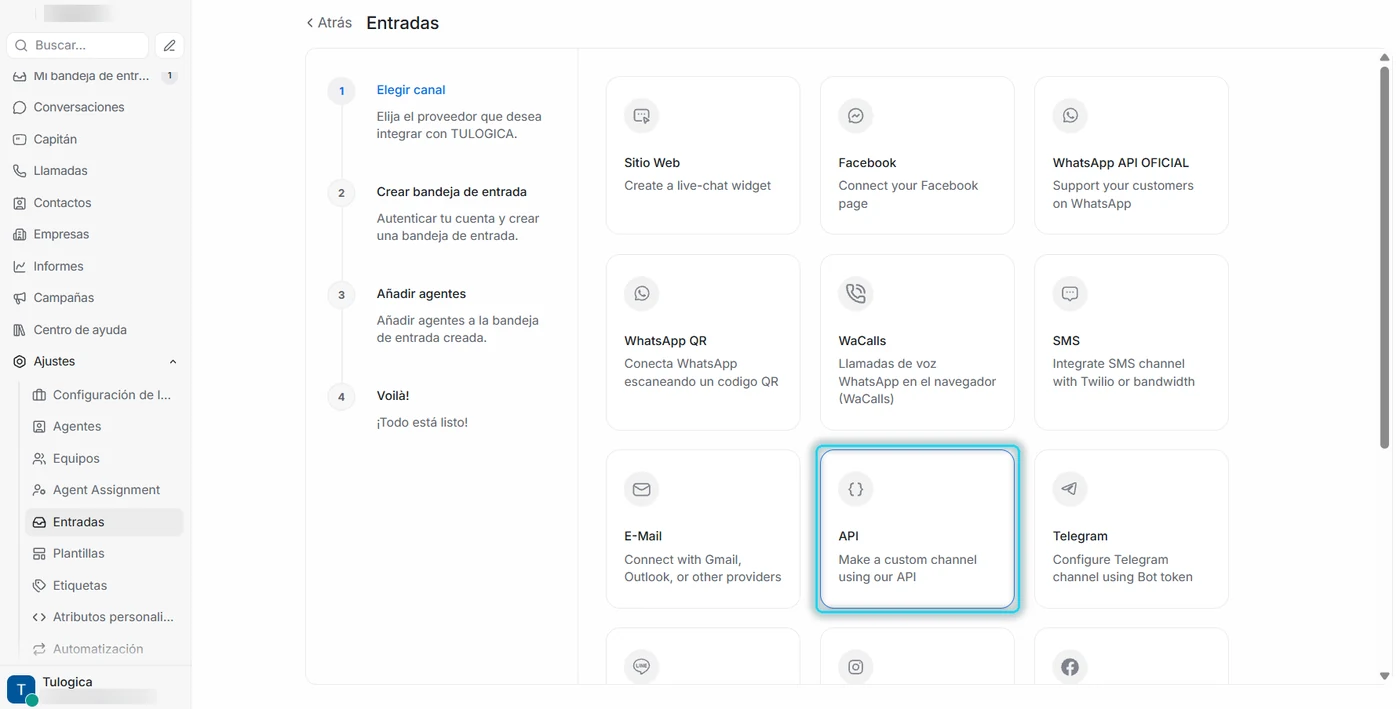Pick the SMS speech bubble icon

coord(1070,293)
